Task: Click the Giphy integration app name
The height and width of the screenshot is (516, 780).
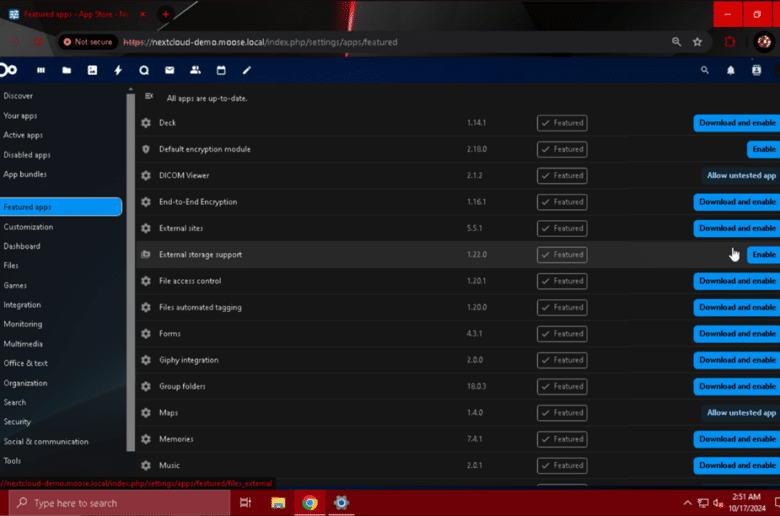Action: pyautogui.click(x=189, y=360)
